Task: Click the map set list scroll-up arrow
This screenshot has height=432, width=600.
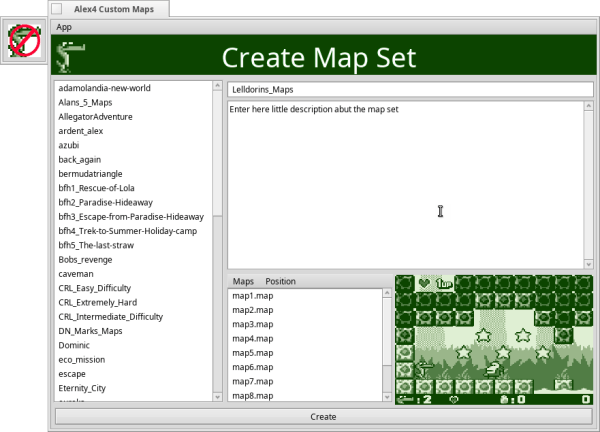Action: click(x=218, y=87)
